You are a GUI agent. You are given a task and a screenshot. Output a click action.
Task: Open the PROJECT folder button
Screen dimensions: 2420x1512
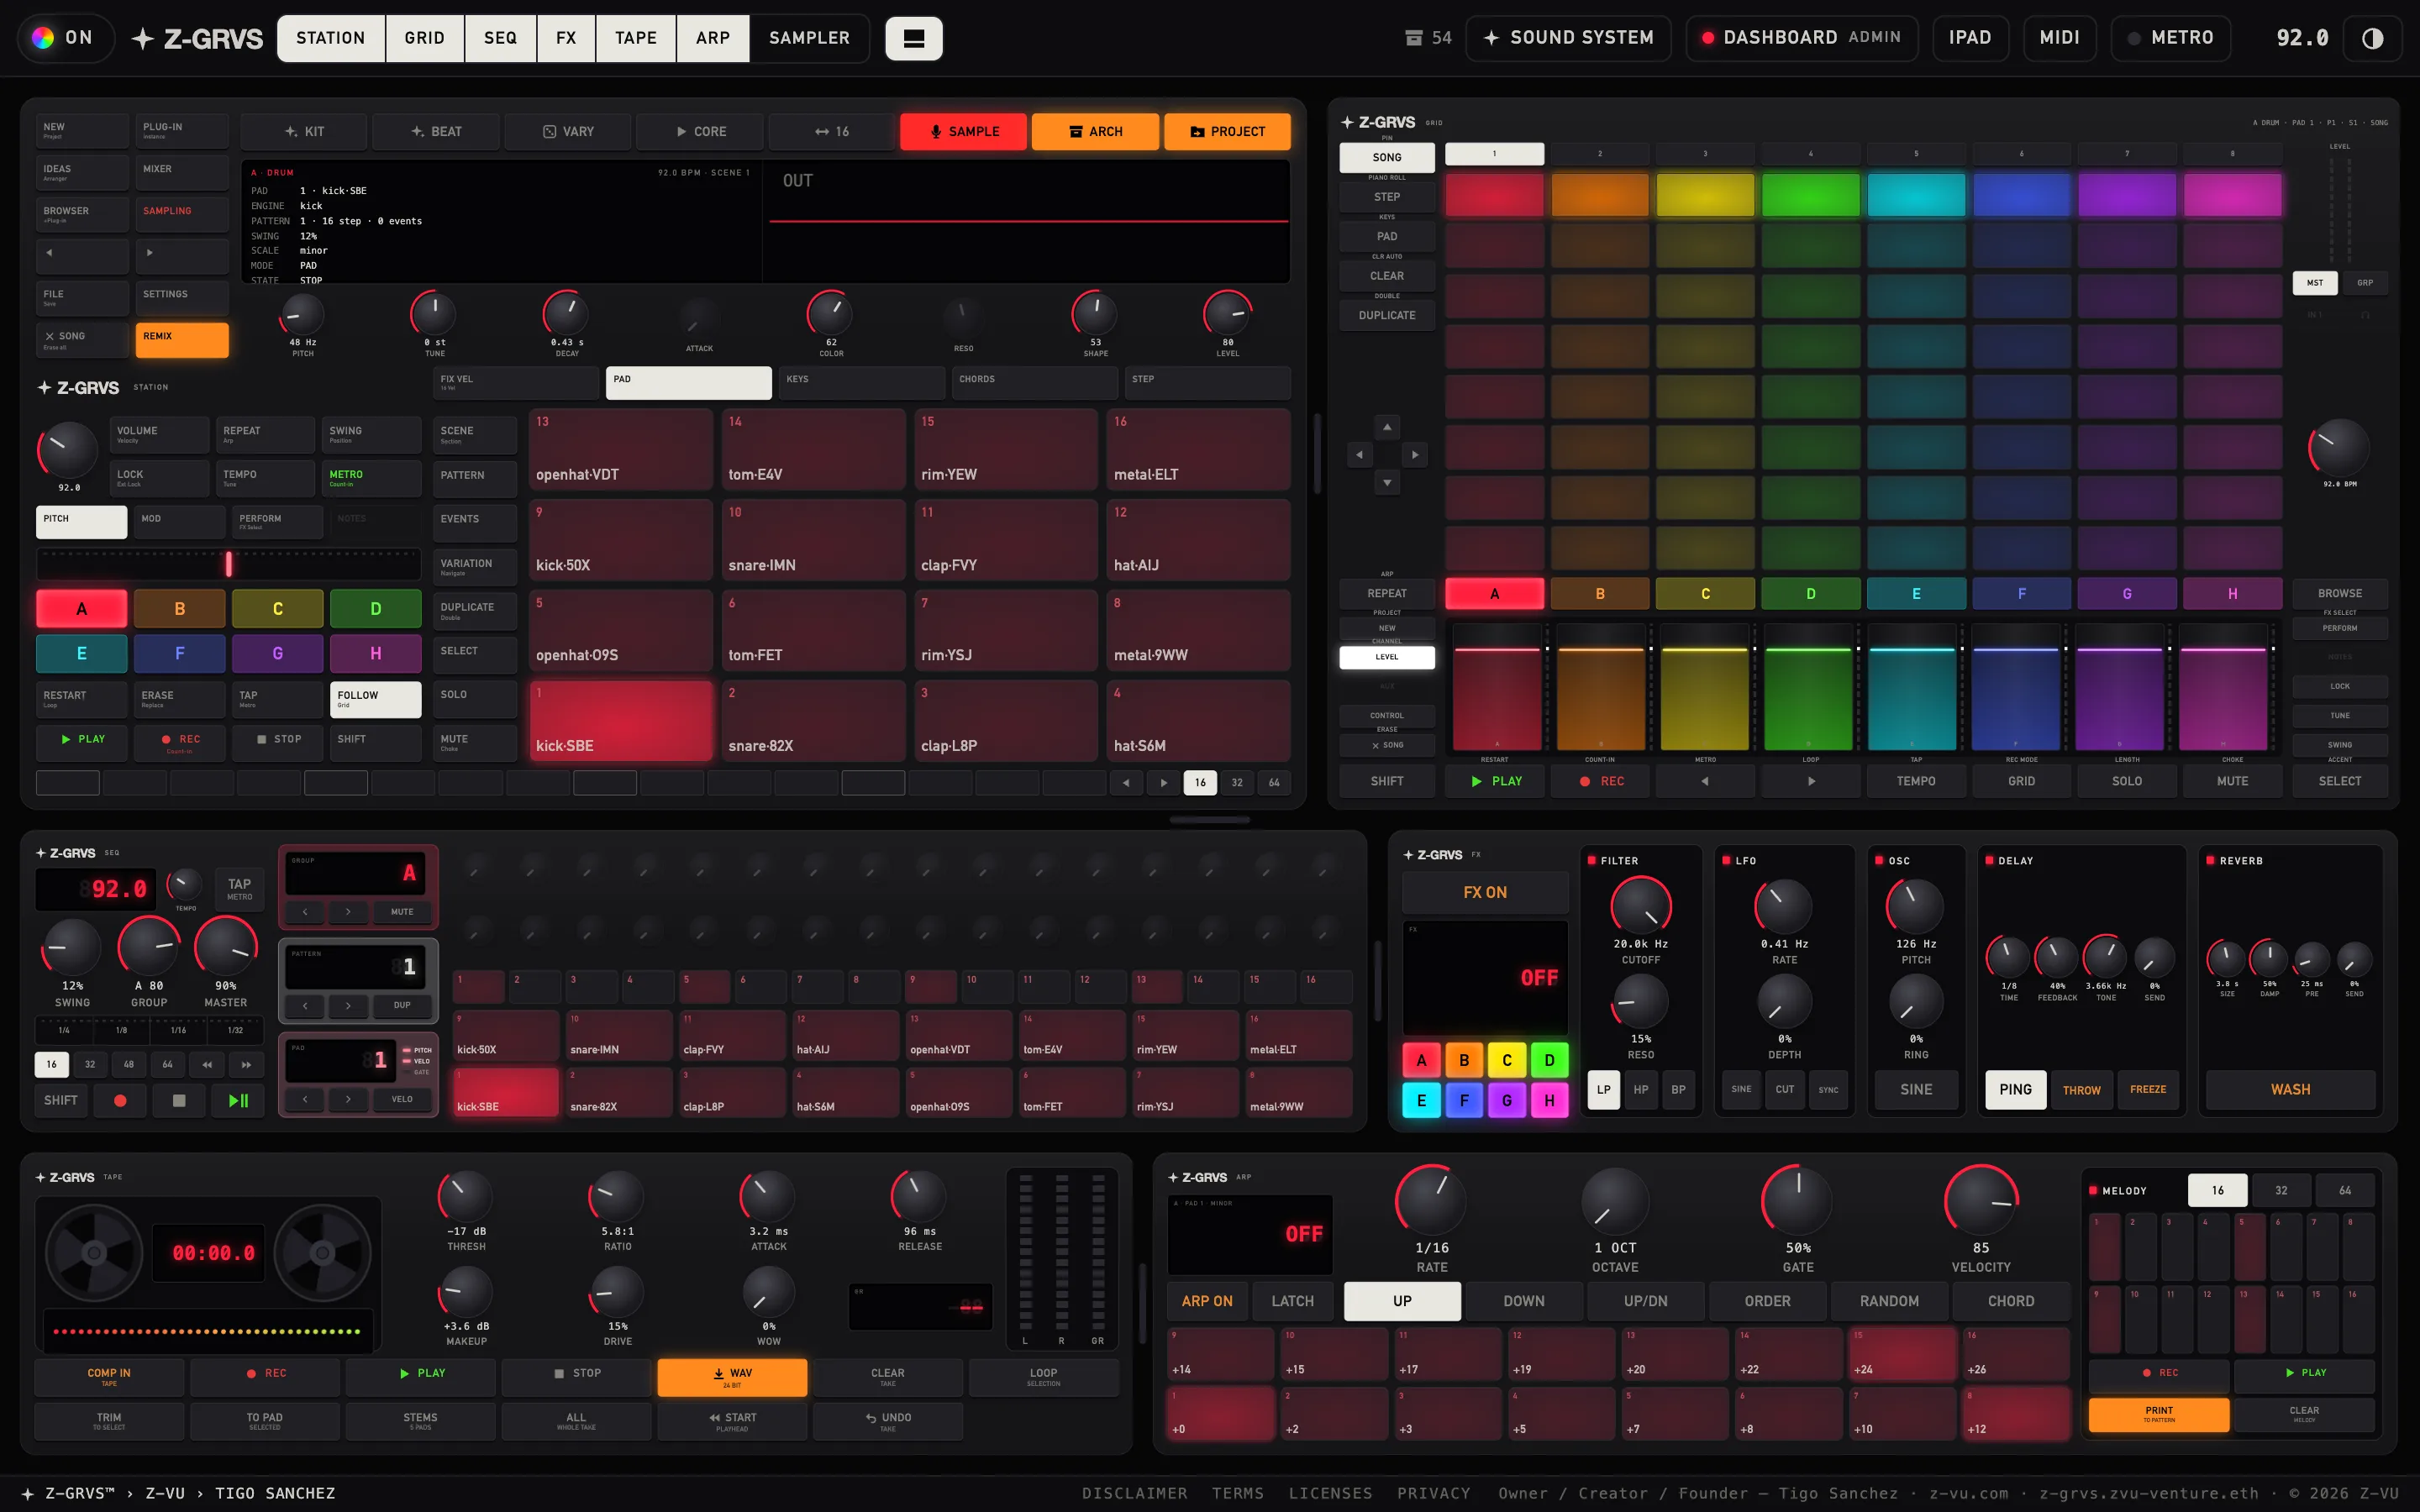[x=1227, y=132]
